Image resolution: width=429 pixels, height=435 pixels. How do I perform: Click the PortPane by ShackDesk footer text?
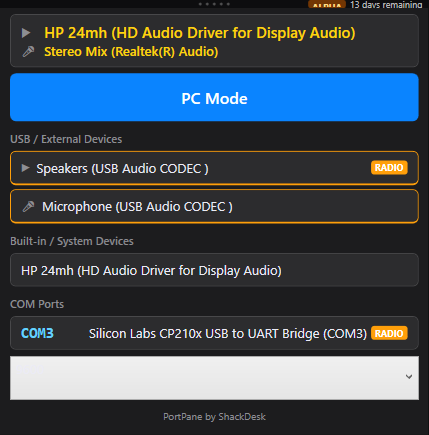tap(214, 417)
